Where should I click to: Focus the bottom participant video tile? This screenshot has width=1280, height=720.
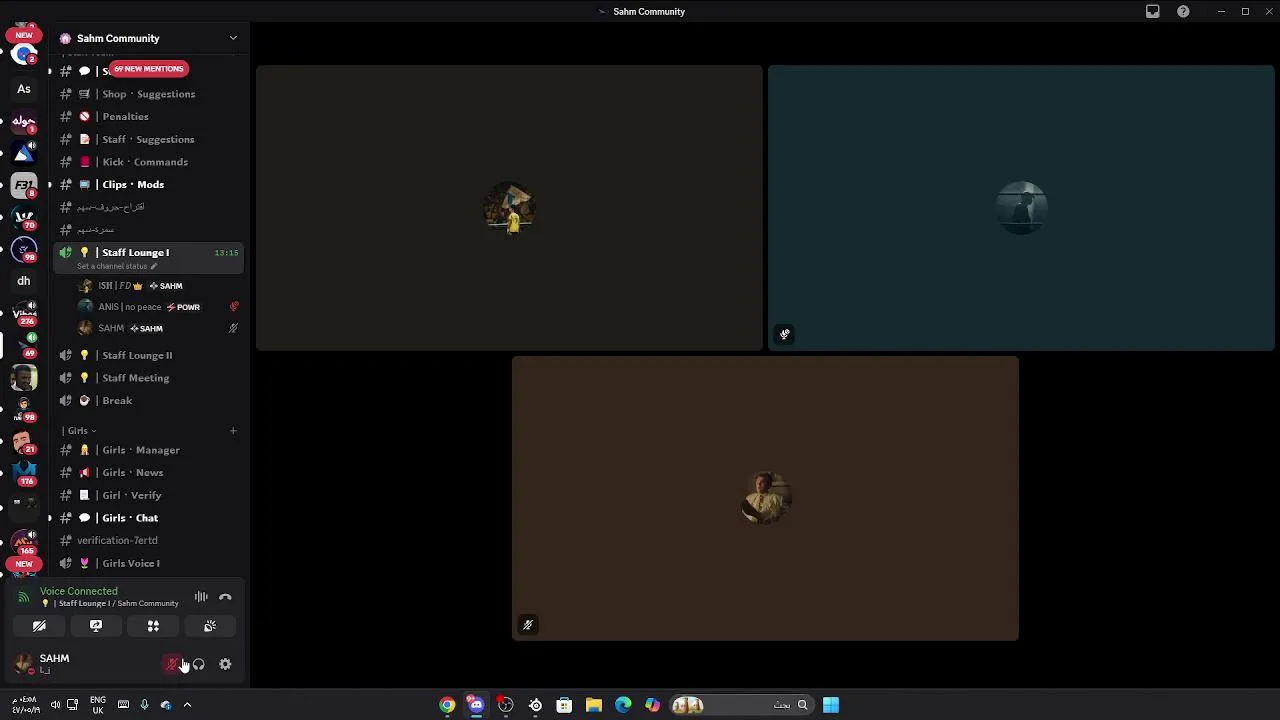coord(765,498)
